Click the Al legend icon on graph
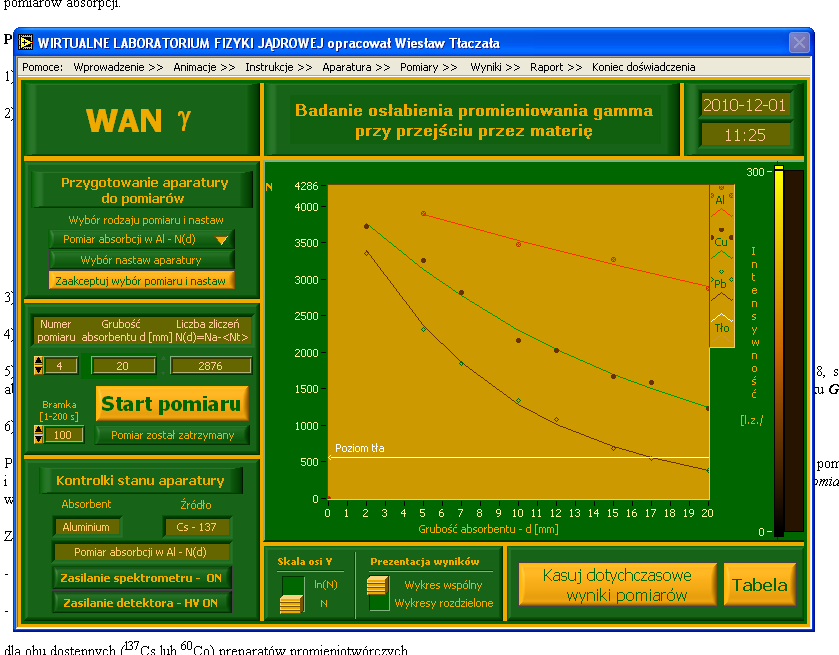The width and height of the screenshot is (839, 655). [721, 212]
